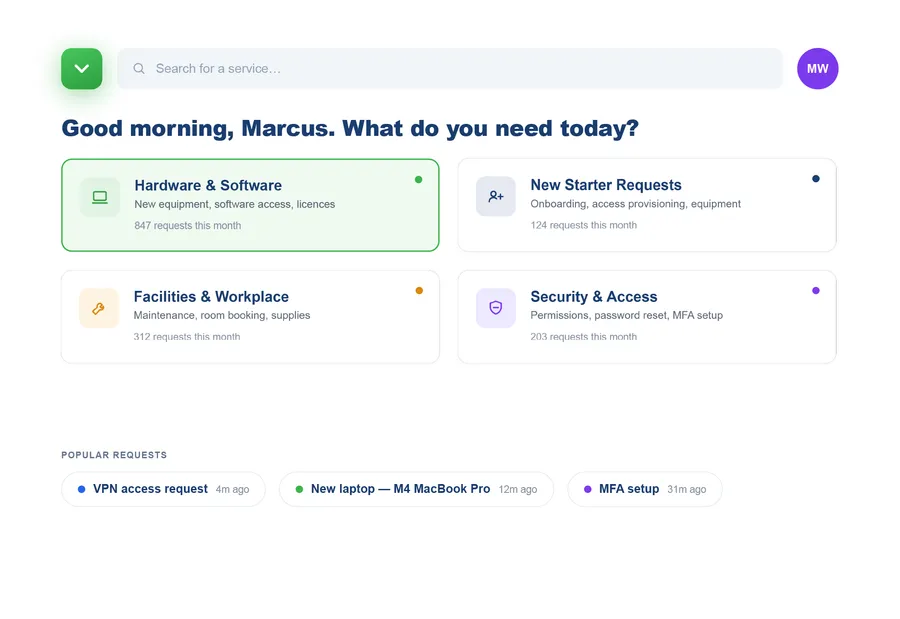This screenshot has height=619, width=900.
Task: Click the '4m ago' timestamp
Action: [232, 489]
